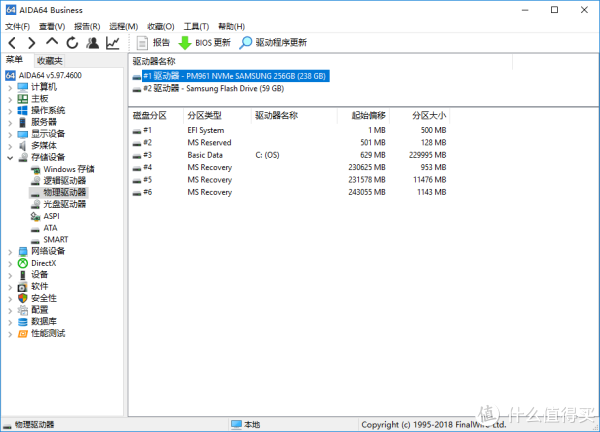
Task: Expand the 显示设备 tree node
Action: (10, 135)
